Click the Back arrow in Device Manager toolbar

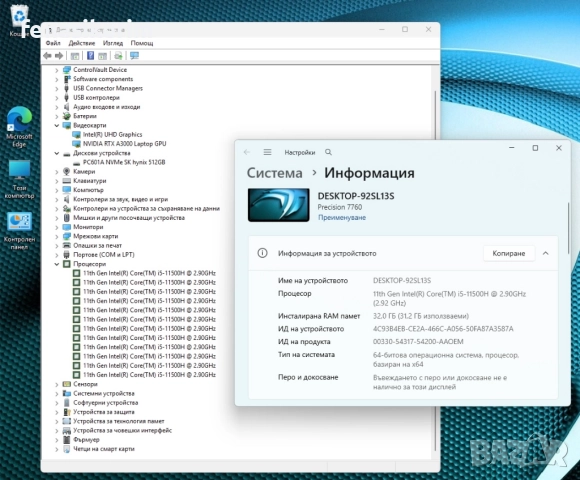coord(47,56)
